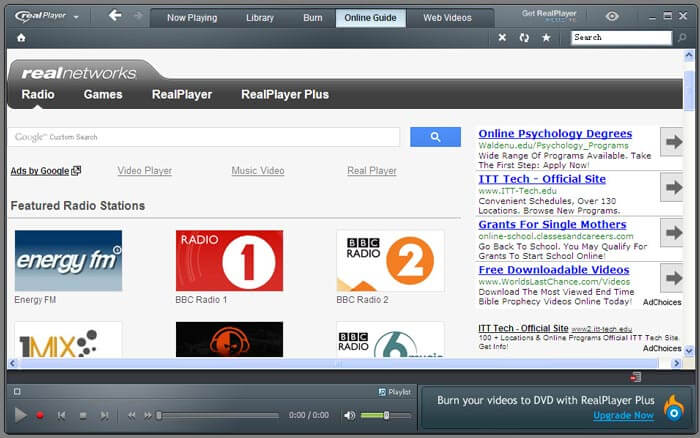
Task: Open the RealPlayer Plus navigation item
Action: 285,94
